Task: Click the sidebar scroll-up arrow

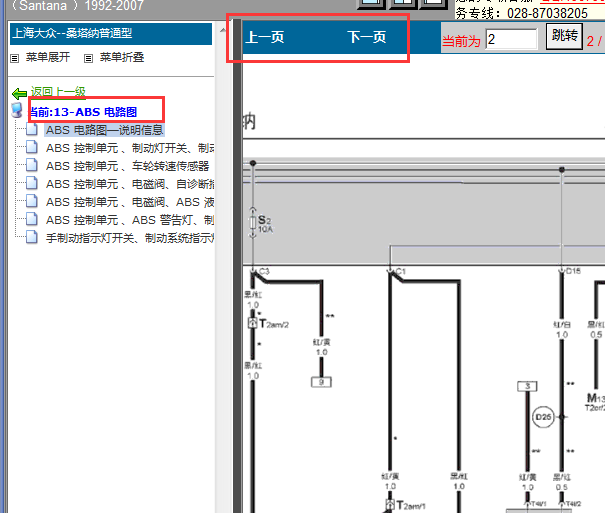Action: (x=223, y=30)
